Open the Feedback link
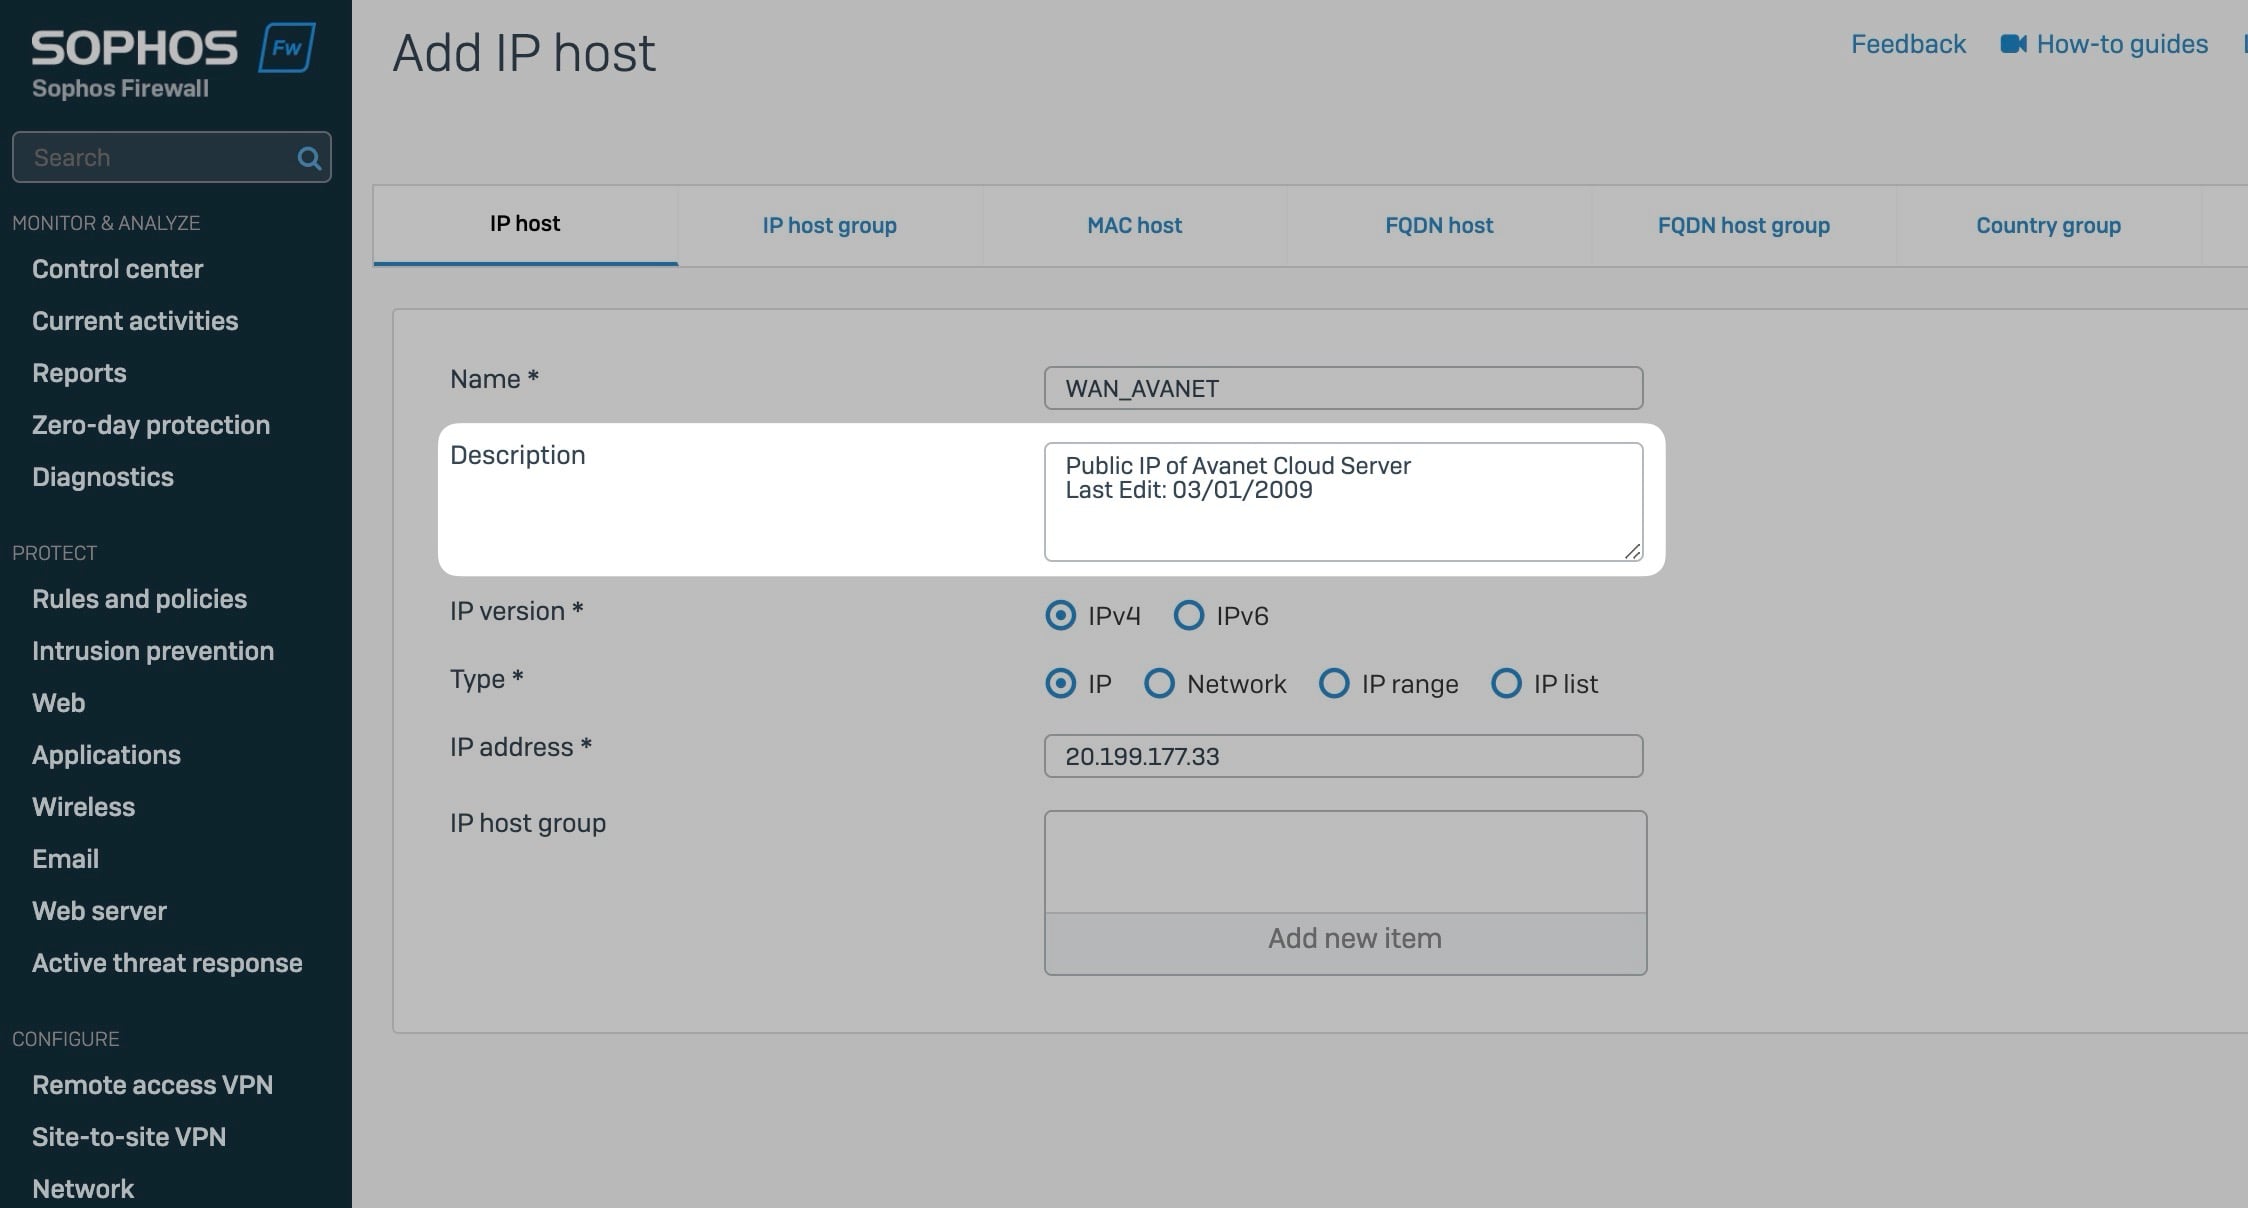This screenshot has width=2248, height=1208. 1907,44
